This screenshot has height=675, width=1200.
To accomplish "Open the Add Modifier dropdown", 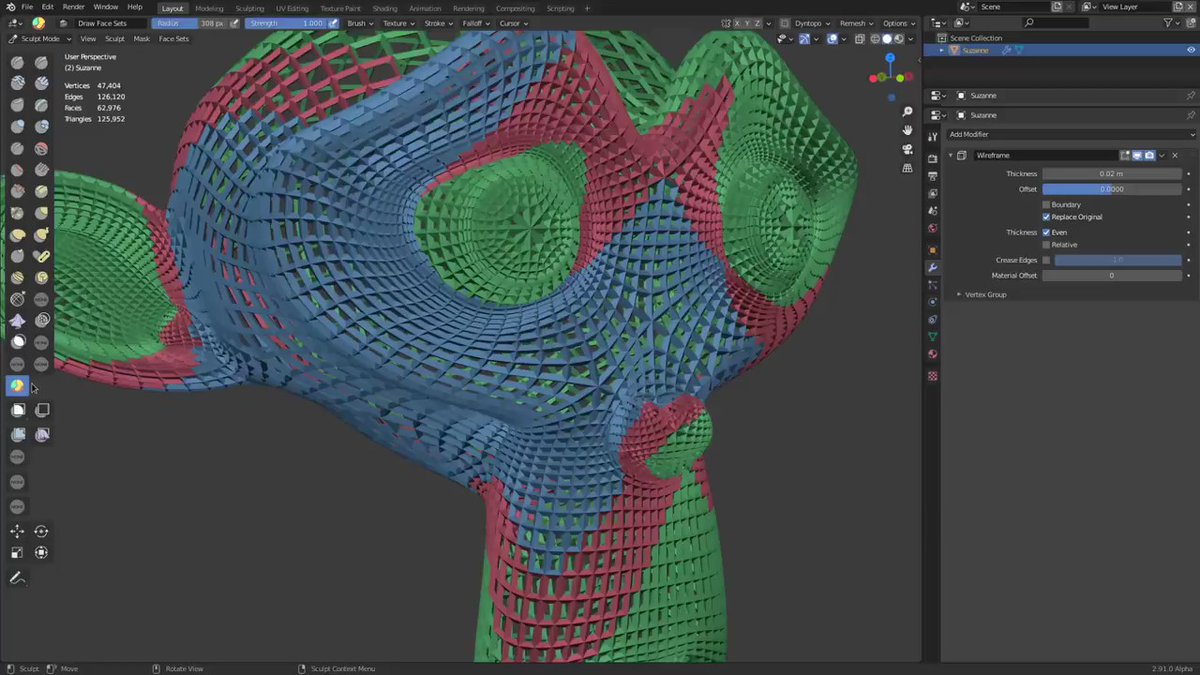I will click(1071, 134).
